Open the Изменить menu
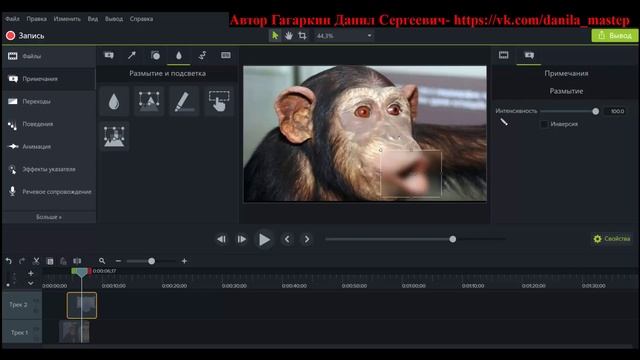This screenshot has height=360, width=640. point(67,19)
